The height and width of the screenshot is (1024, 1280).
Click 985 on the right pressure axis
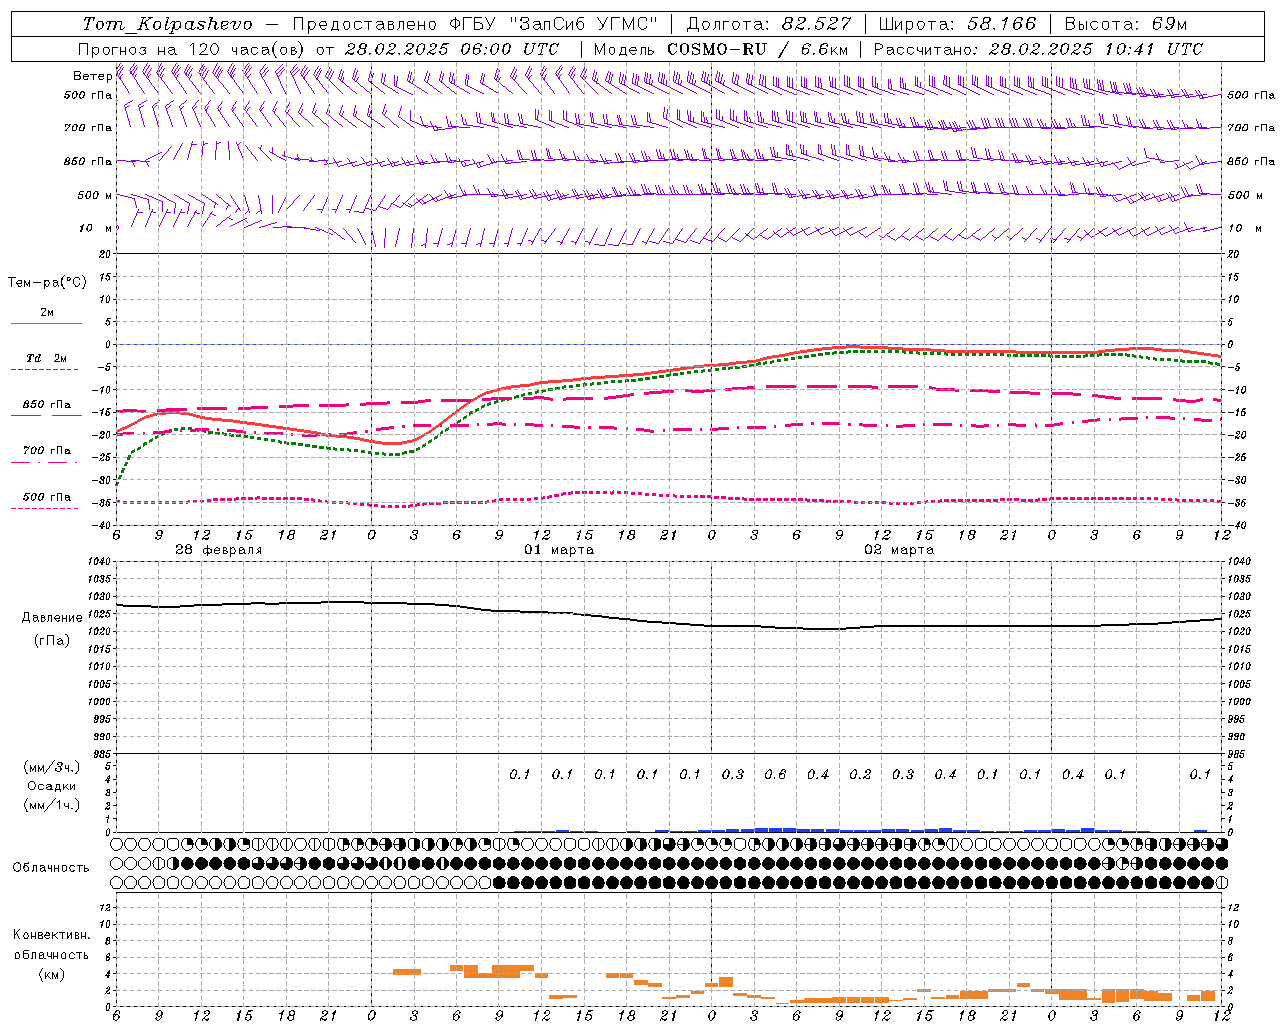(1239, 754)
